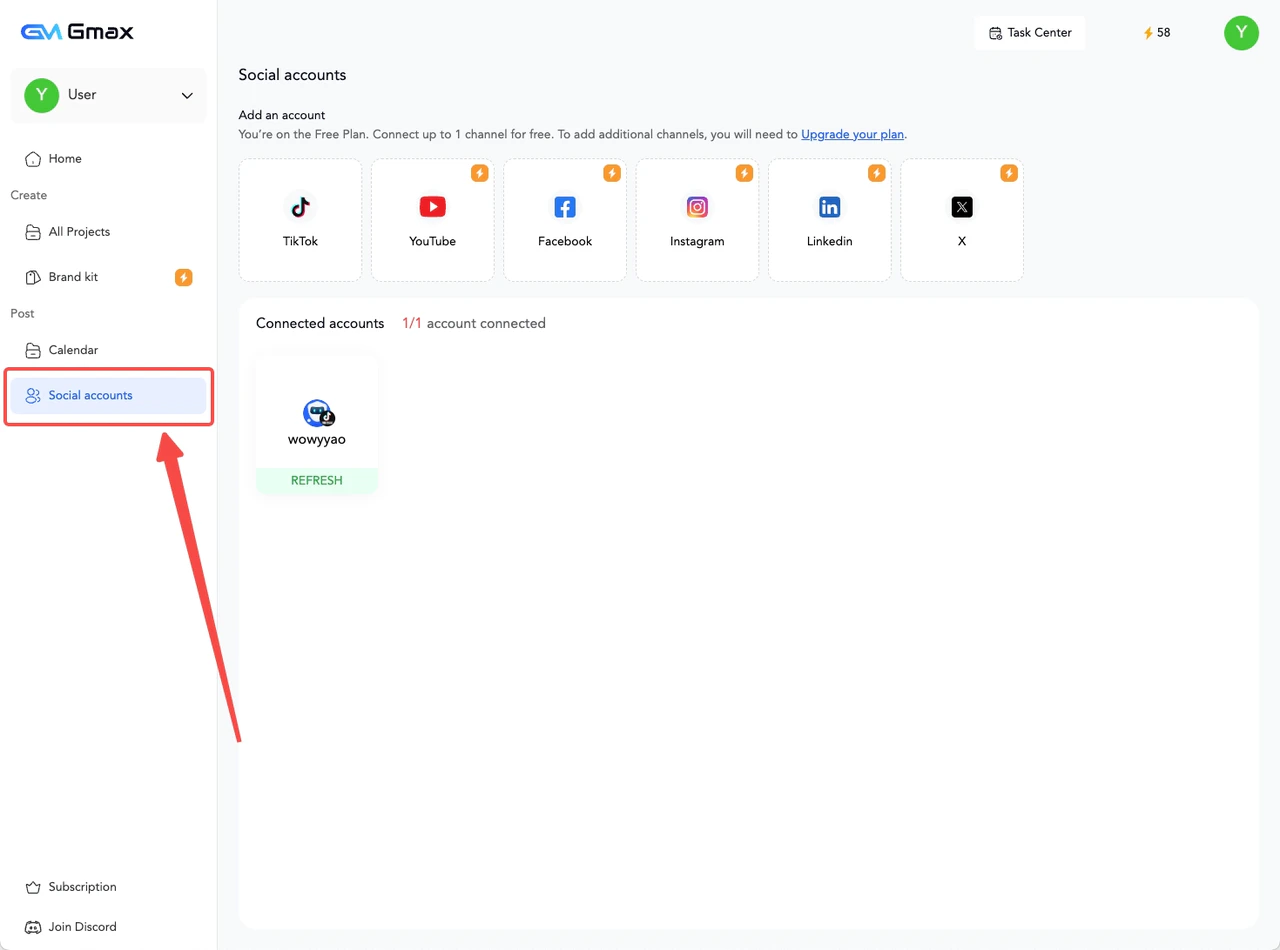This screenshot has width=1280, height=950.
Task: Add an Instagram account card
Action: [x=697, y=220]
